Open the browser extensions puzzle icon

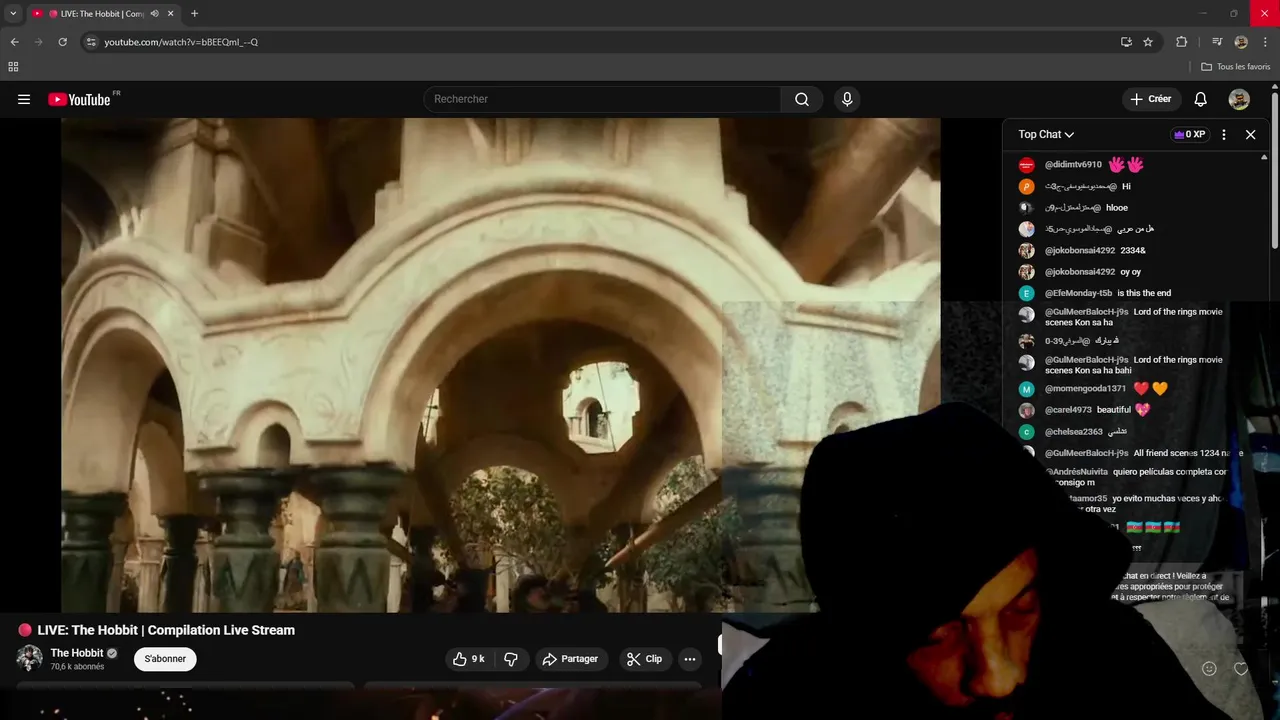point(1182,42)
